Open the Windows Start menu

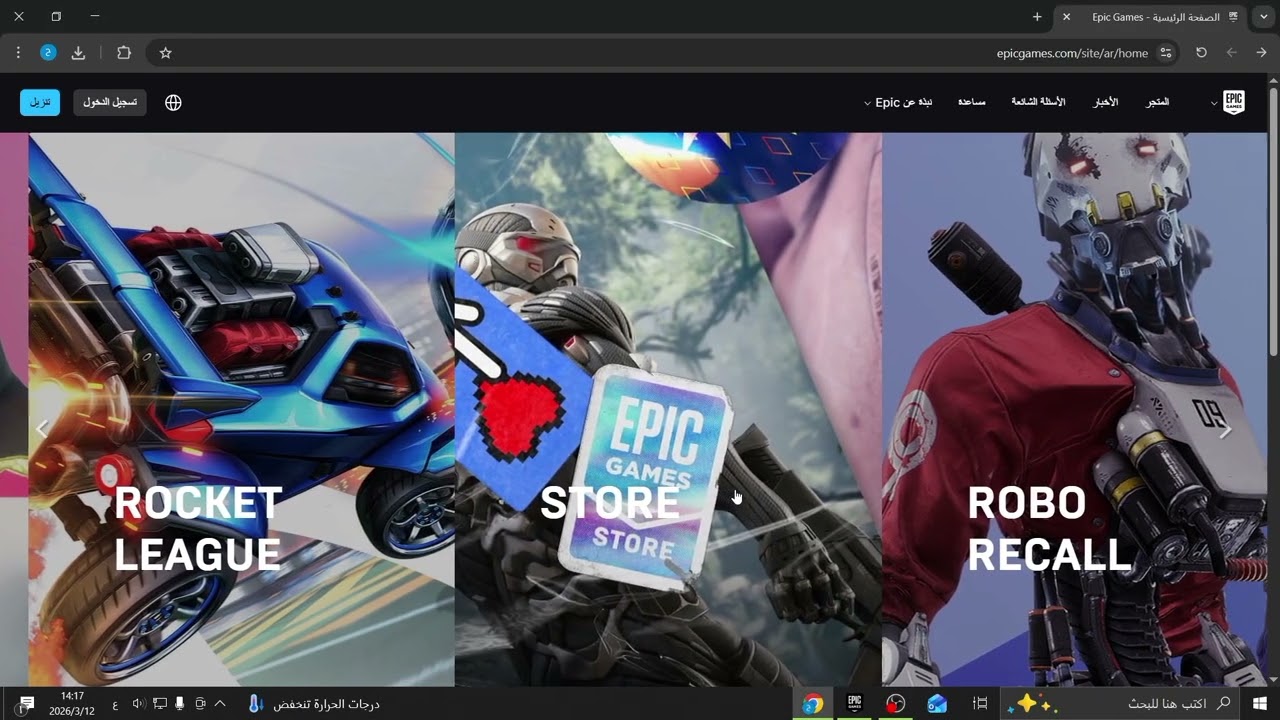pyautogui.click(x=1259, y=704)
